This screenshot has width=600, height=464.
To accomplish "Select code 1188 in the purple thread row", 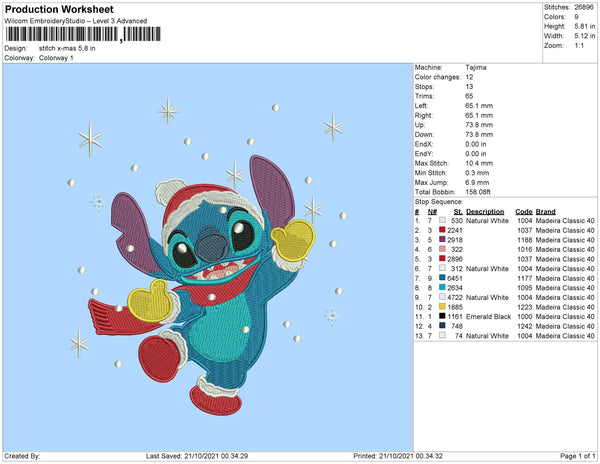I will click(524, 240).
